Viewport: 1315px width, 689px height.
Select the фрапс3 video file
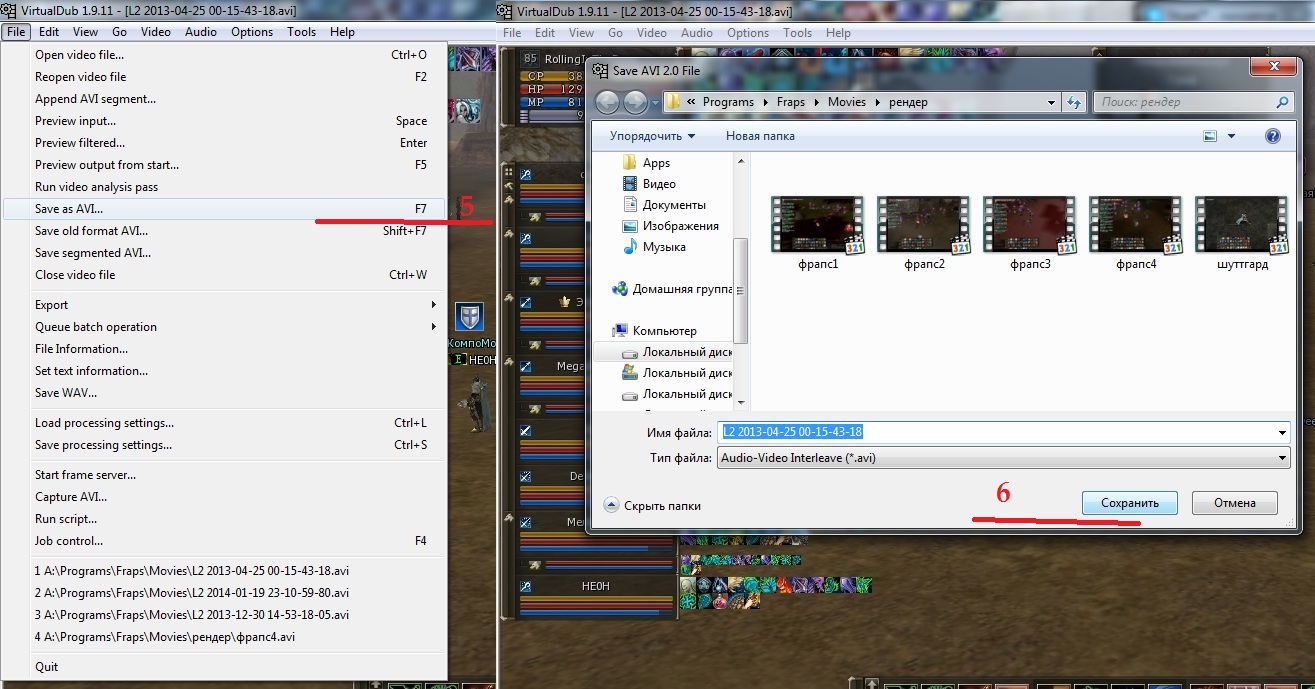[1029, 233]
